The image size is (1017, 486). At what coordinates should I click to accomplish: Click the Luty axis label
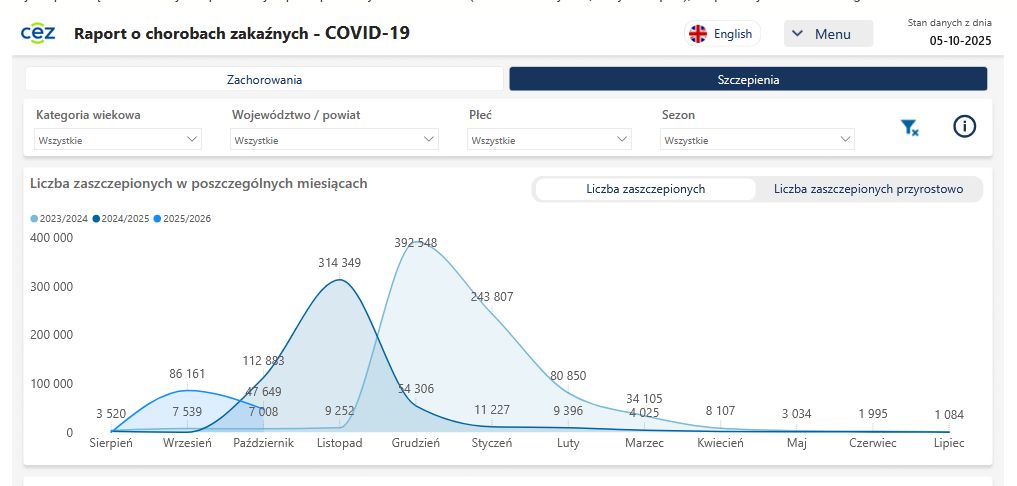pyautogui.click(x=568, y=443)
